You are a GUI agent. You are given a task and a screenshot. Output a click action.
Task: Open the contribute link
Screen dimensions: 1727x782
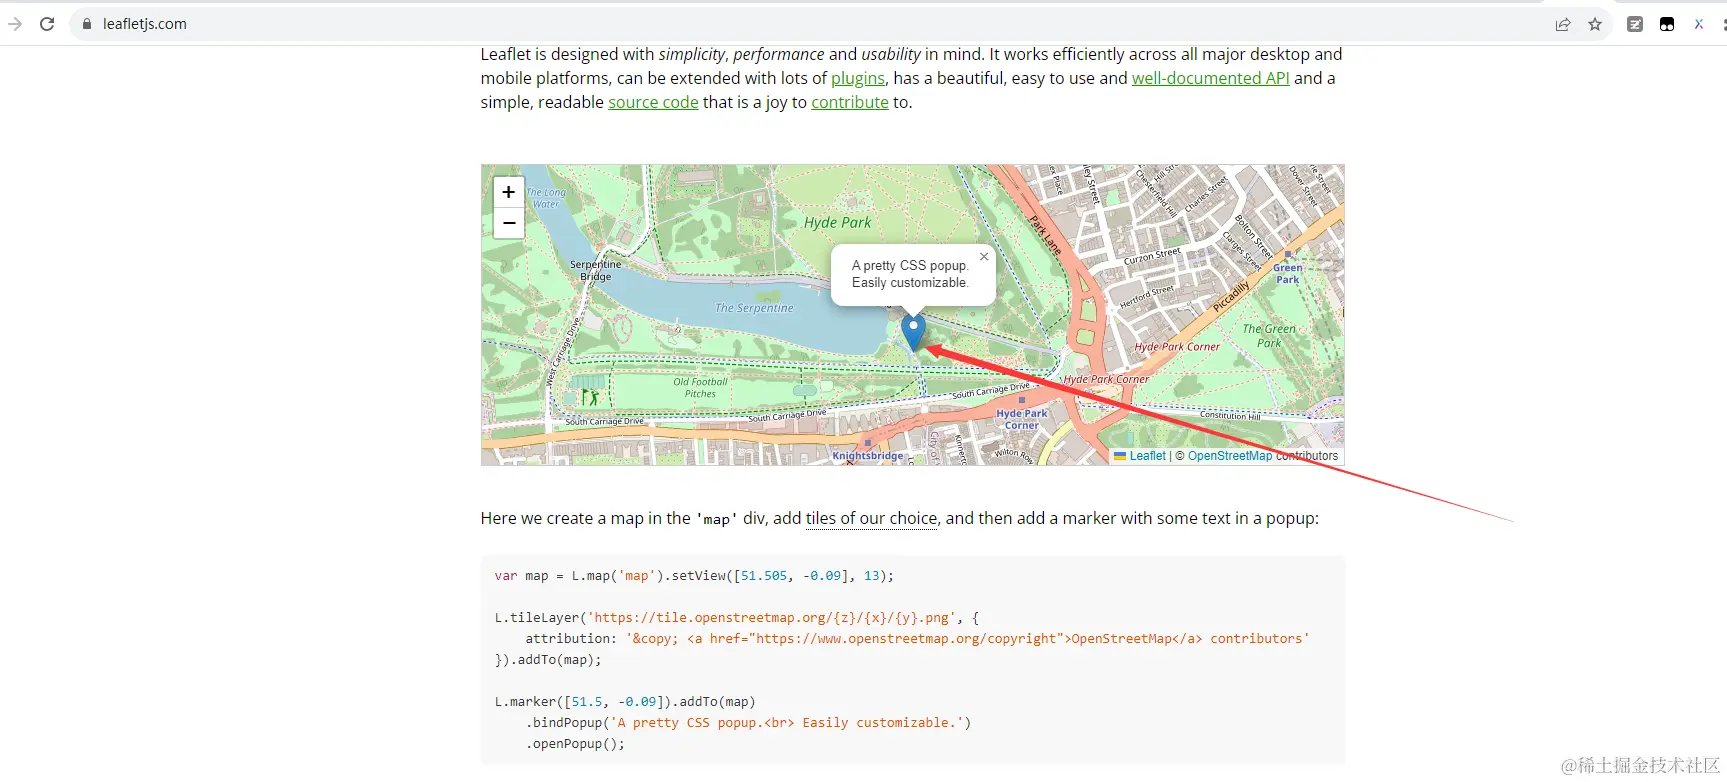850,102
